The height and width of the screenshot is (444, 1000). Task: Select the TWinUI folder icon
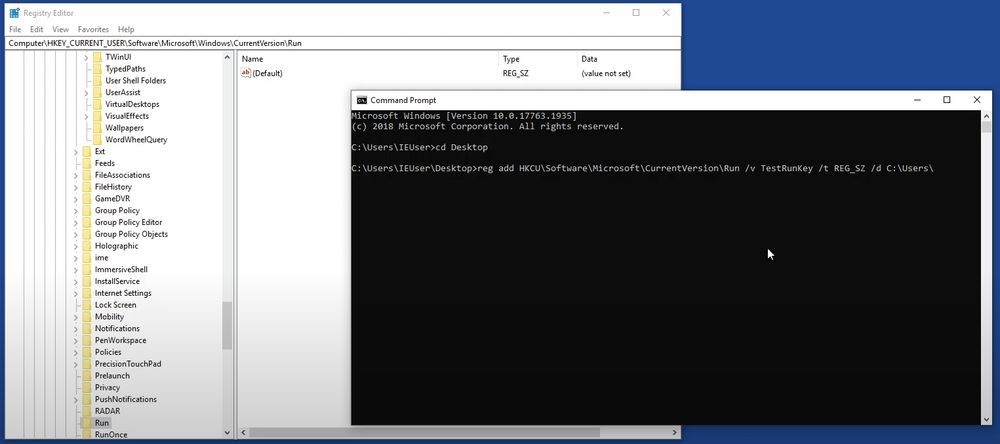97,57
